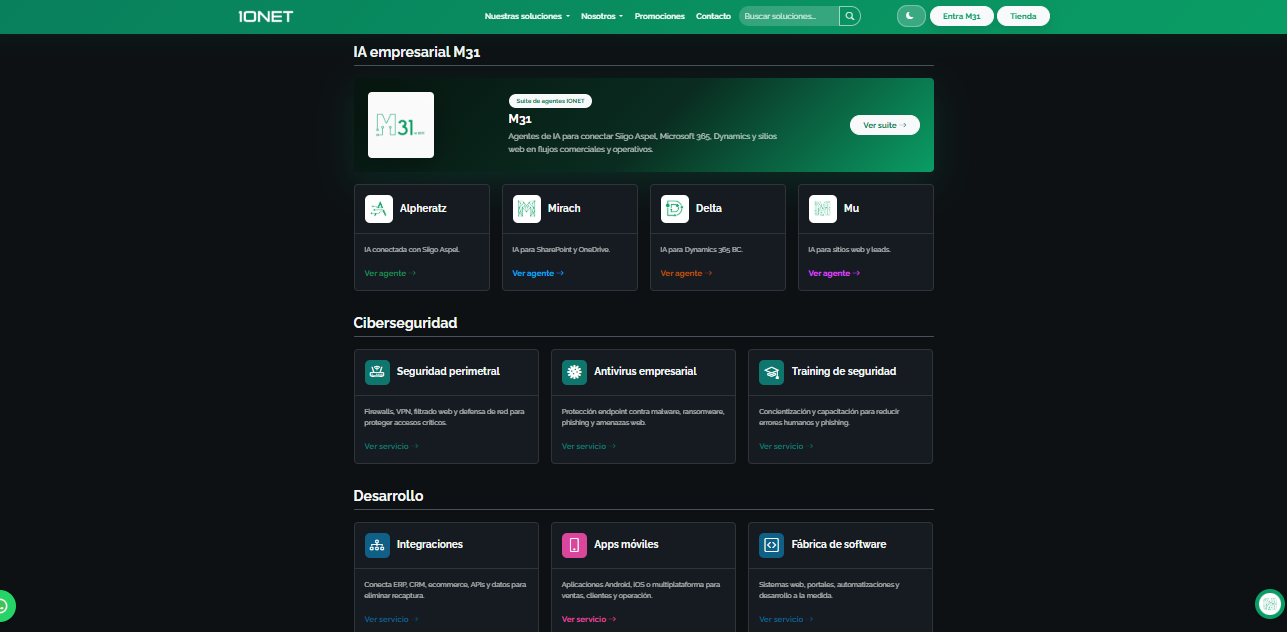Click 'IA para SharePoint y OneDrive.' text
Viewport: 1287px width, 632px height.
click(x=561, y=249)
